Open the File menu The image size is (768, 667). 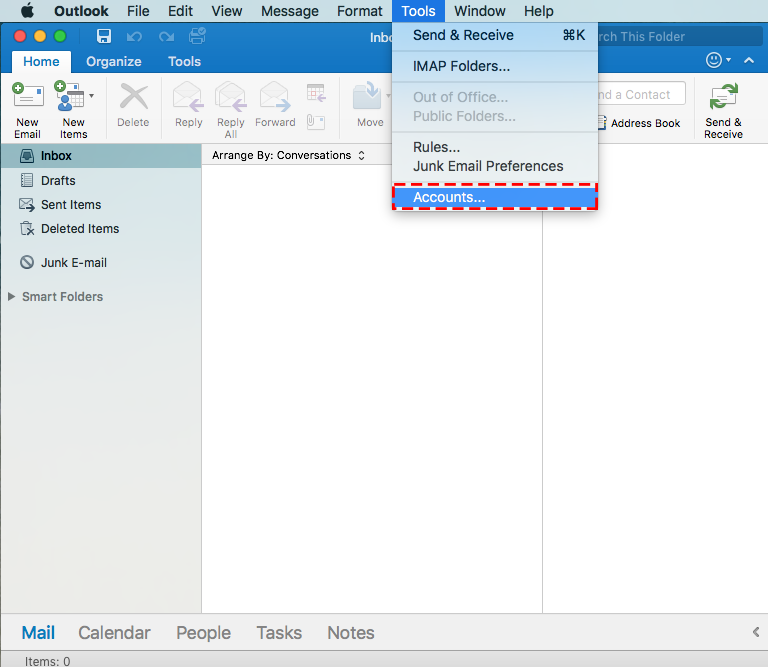click(x=138, y=11)
